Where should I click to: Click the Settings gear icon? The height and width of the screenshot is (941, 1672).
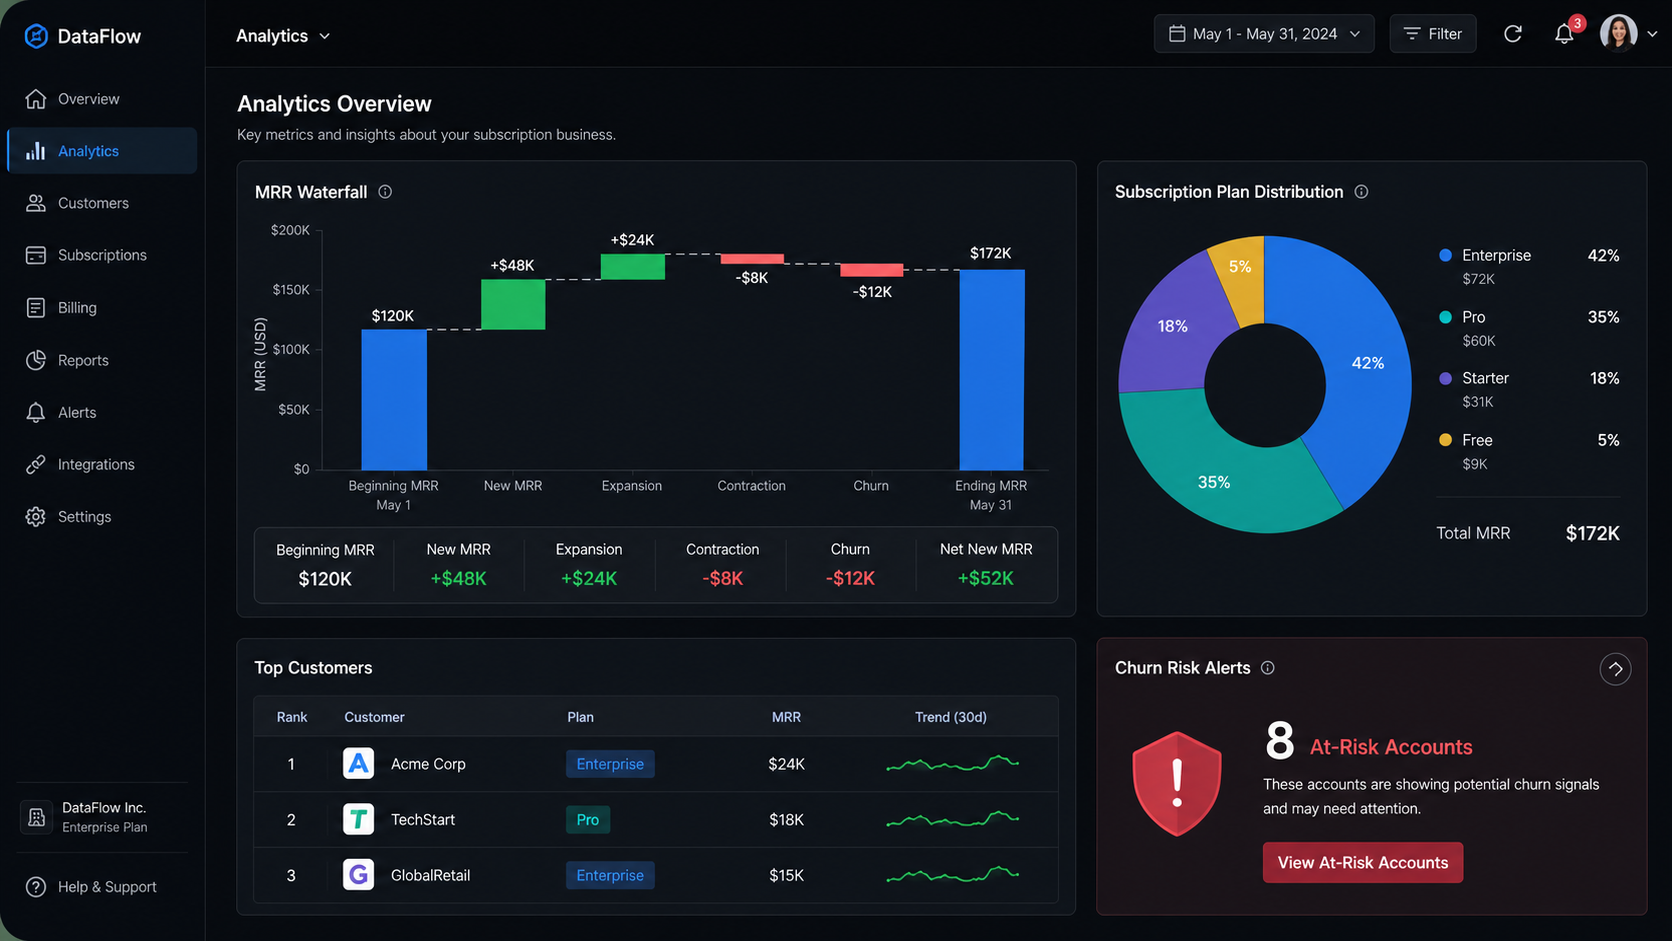[x=36, y=517]
